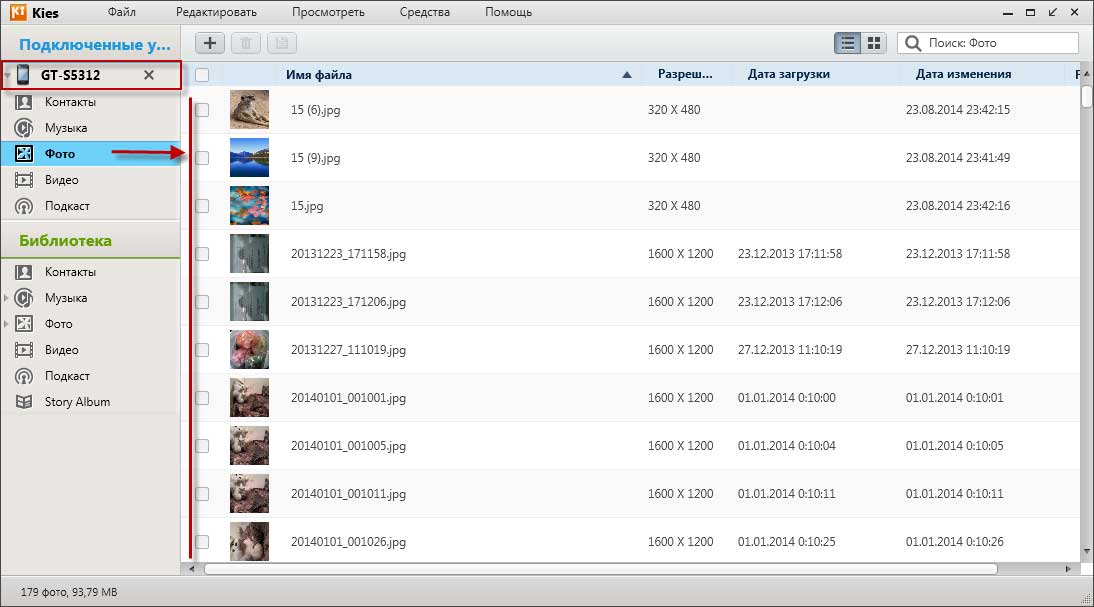This screenshot has width=1094, height=607.
Task: Click the scroll left arrow
Action: (x=192, y=569)
